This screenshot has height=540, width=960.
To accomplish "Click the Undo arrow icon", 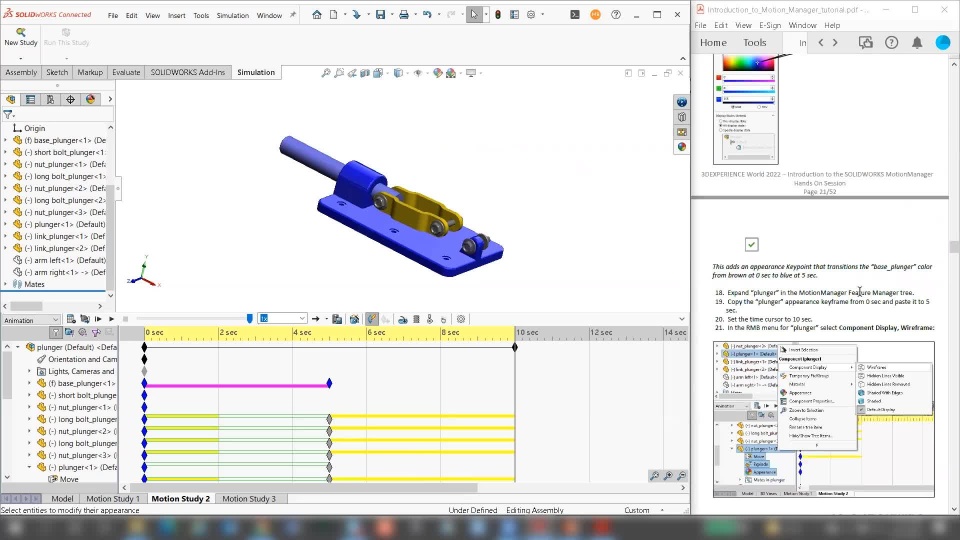I will 427,15.
